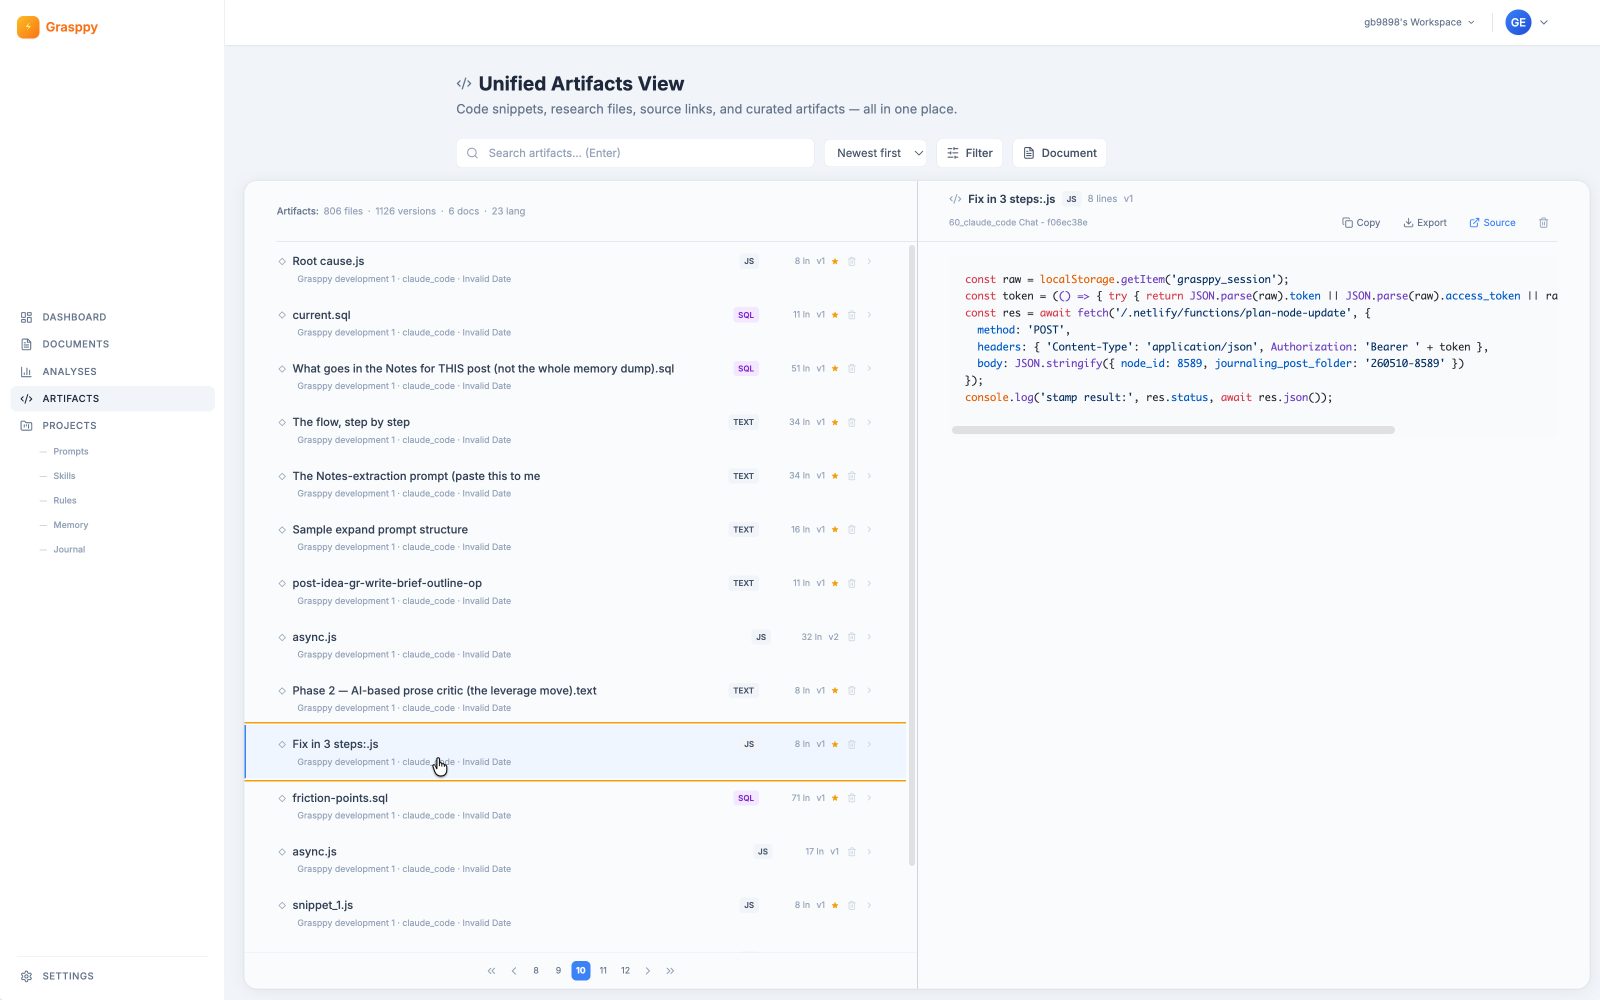Viewport: 1600px width, 1000px height.
Task: Go to page 8
Action: click(x=536, y=971)
